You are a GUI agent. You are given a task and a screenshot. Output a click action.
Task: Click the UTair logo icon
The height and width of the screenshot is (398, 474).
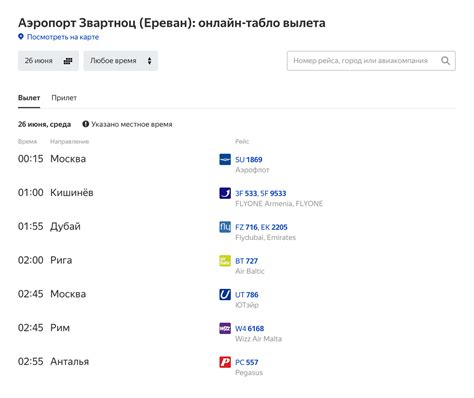click(x=225, y=295)
